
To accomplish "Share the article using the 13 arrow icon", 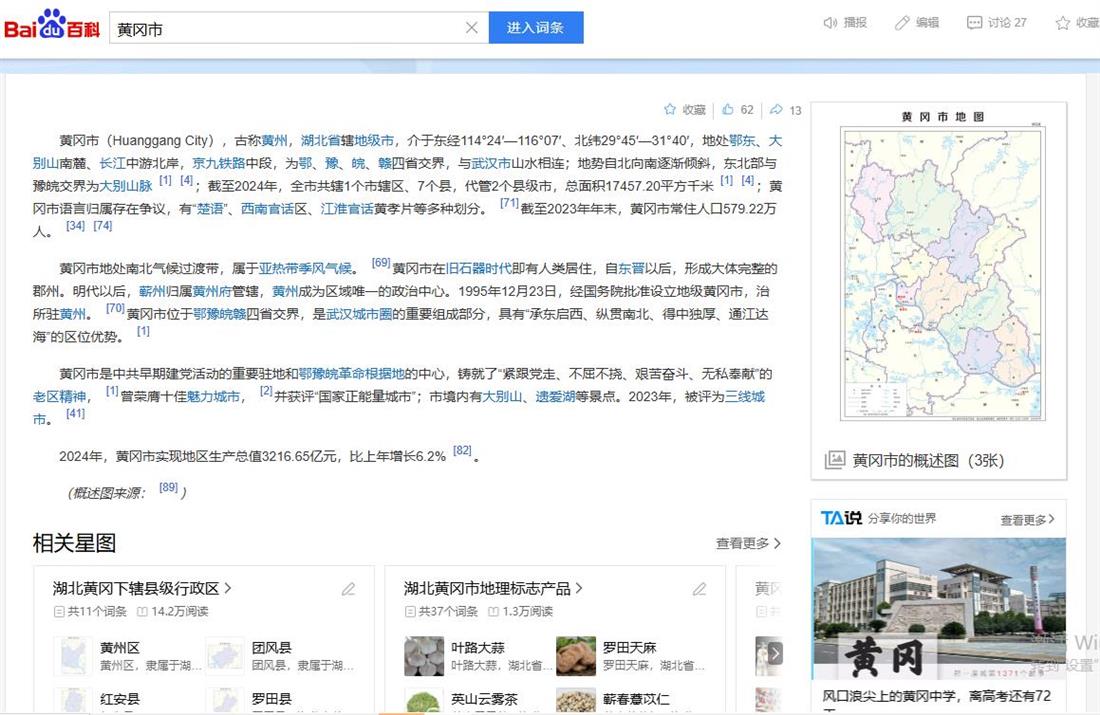I will [x=776, y=109].
